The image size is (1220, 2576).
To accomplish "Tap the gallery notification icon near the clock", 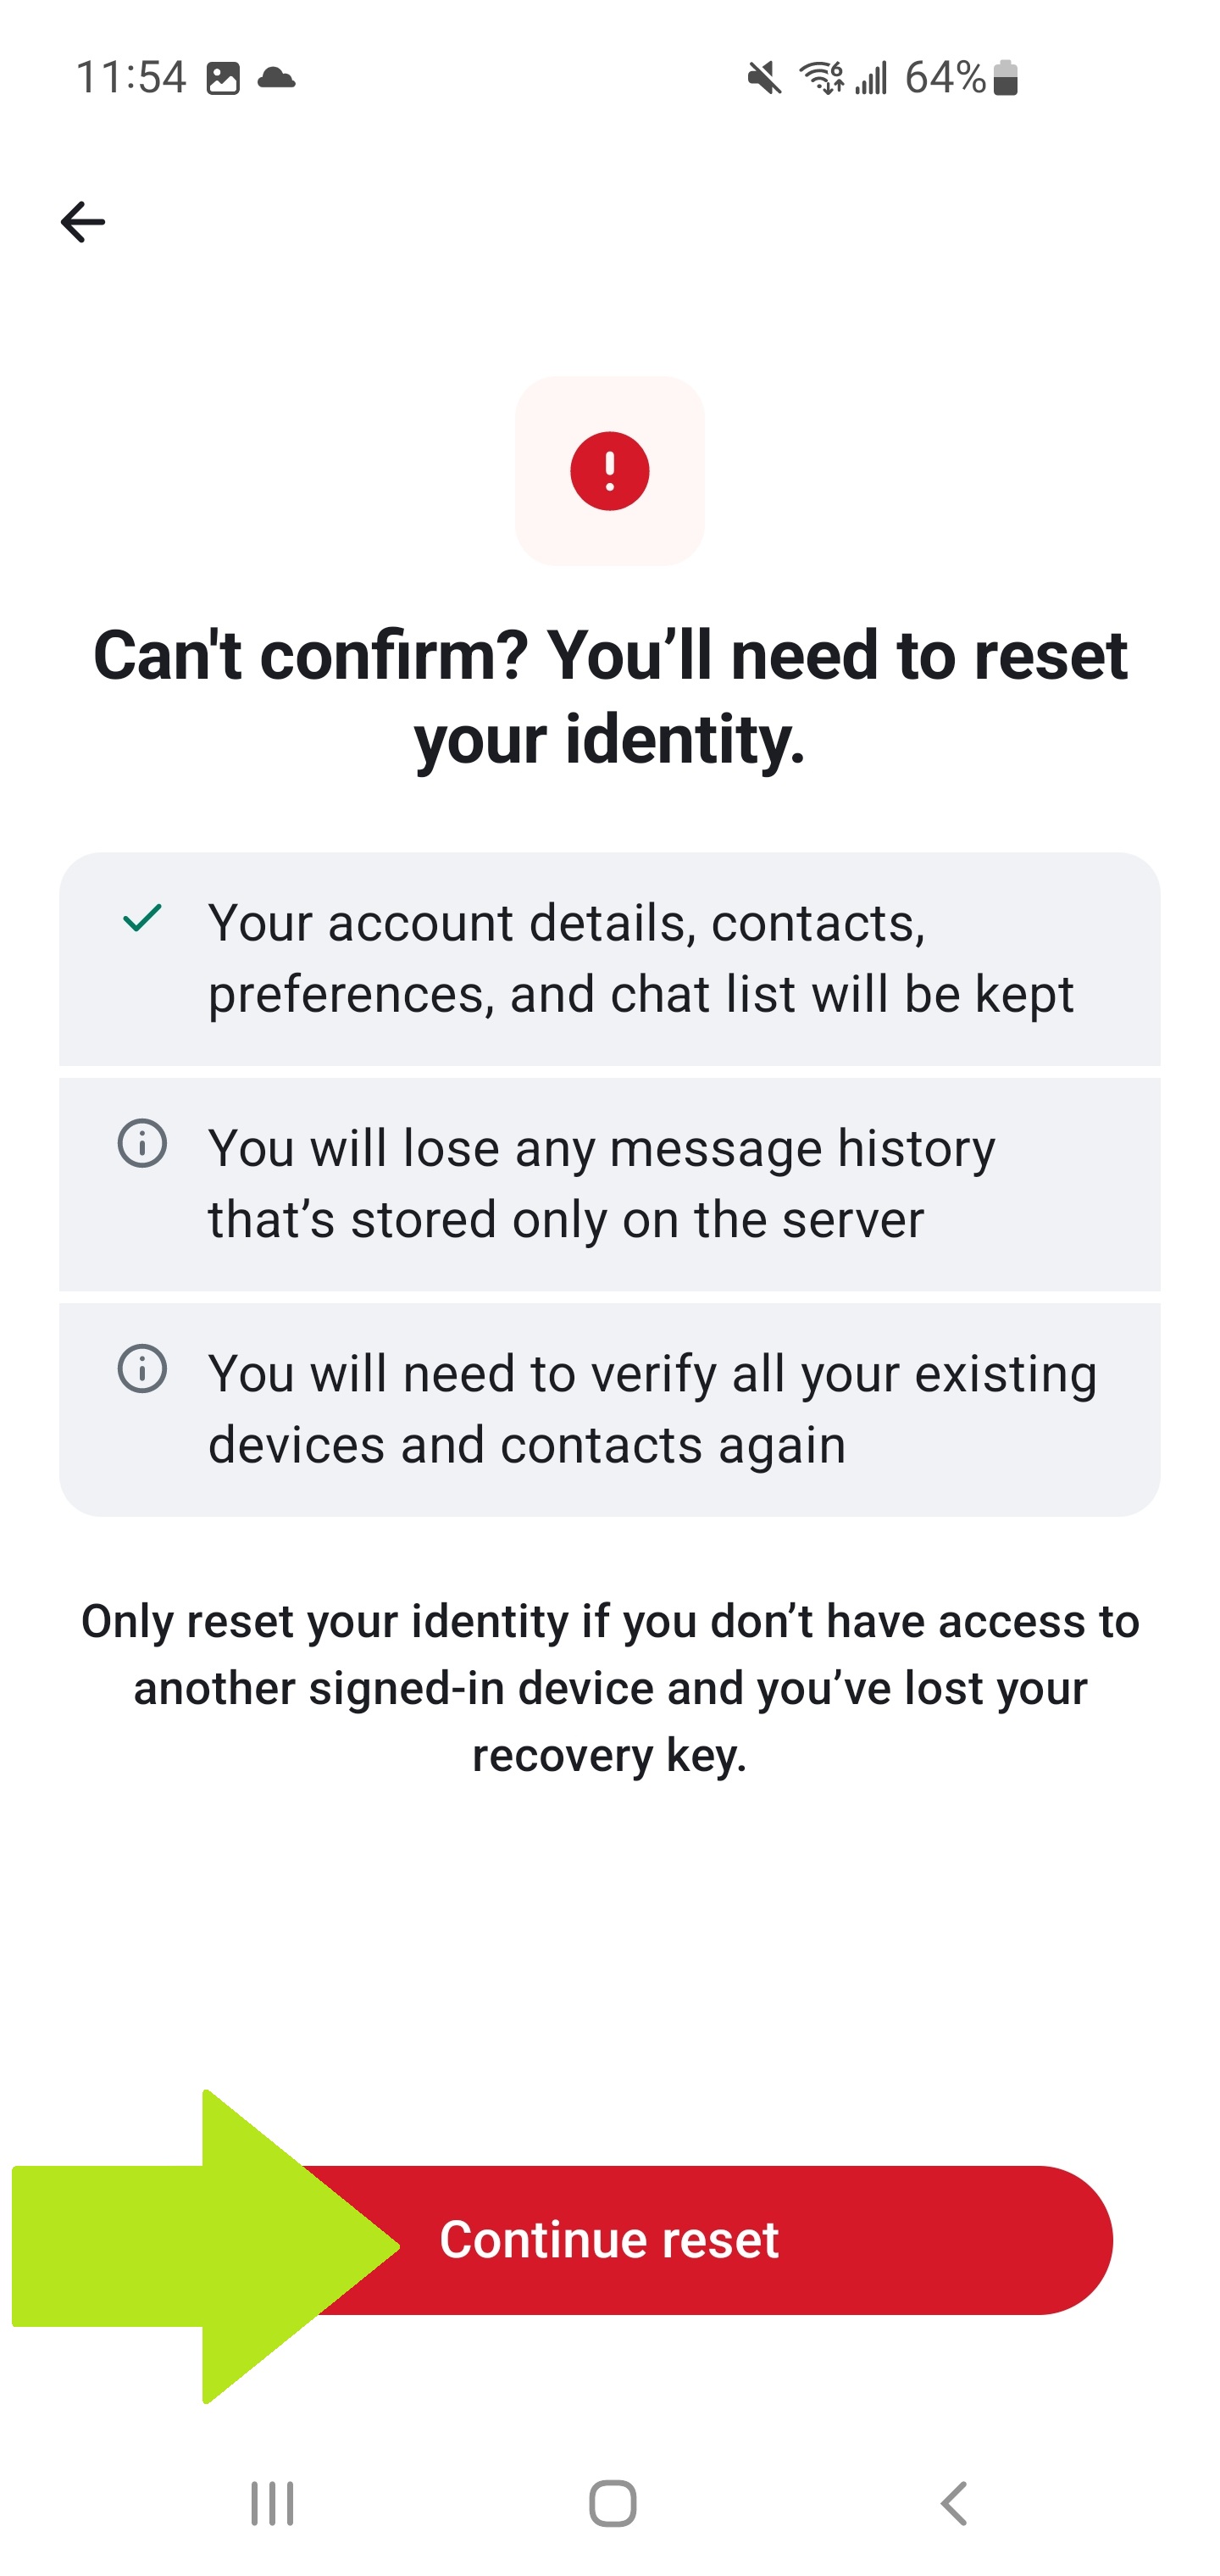I will [x=222, y=76].
